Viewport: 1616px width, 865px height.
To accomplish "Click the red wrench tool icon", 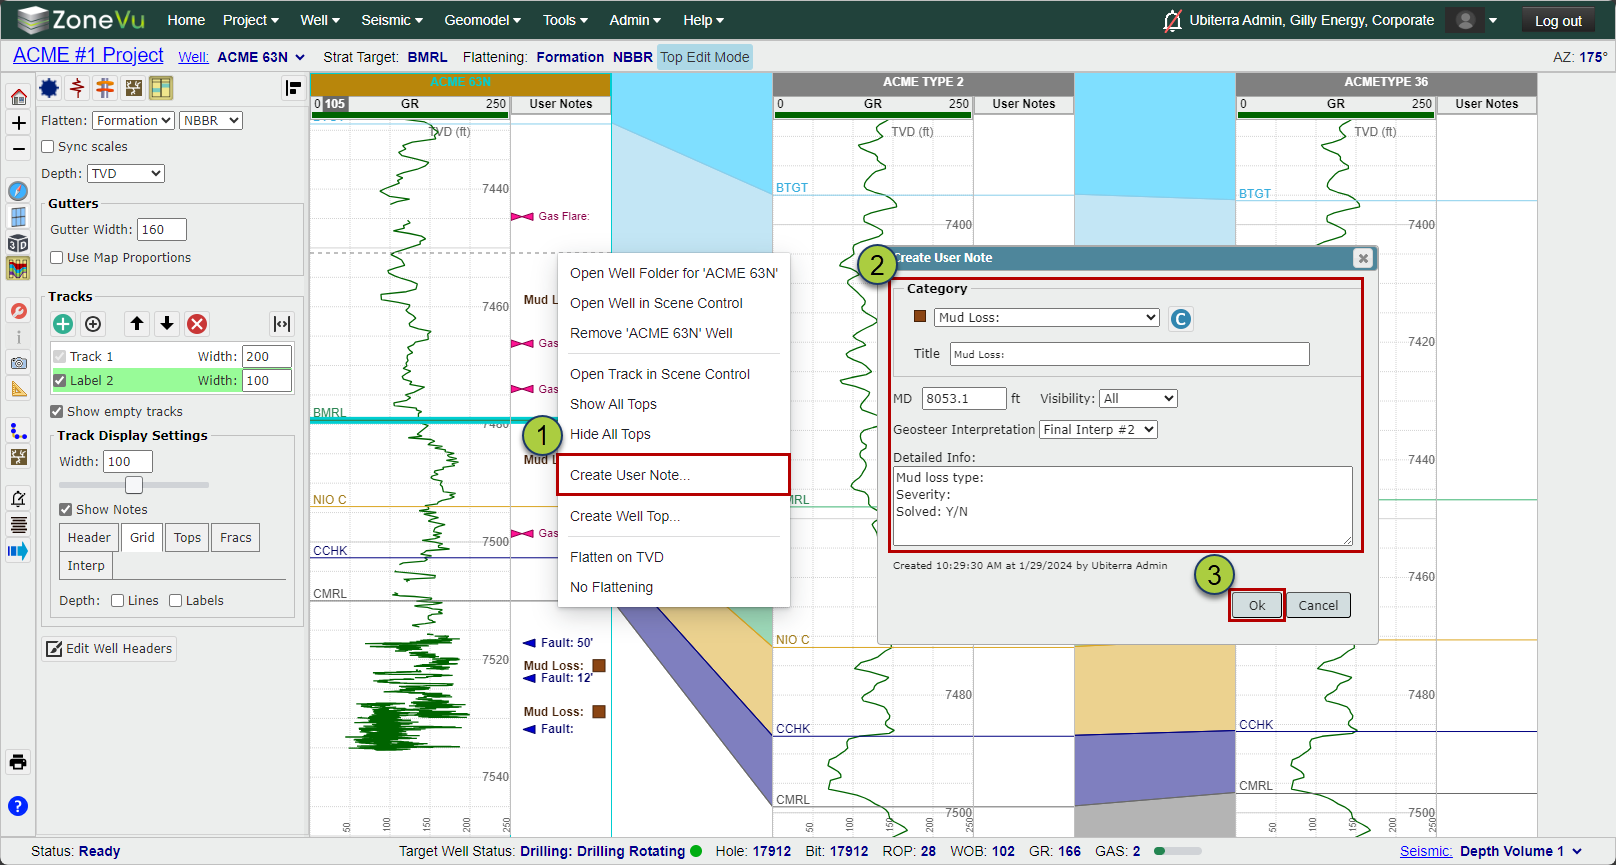I will (x=18, y=311).
